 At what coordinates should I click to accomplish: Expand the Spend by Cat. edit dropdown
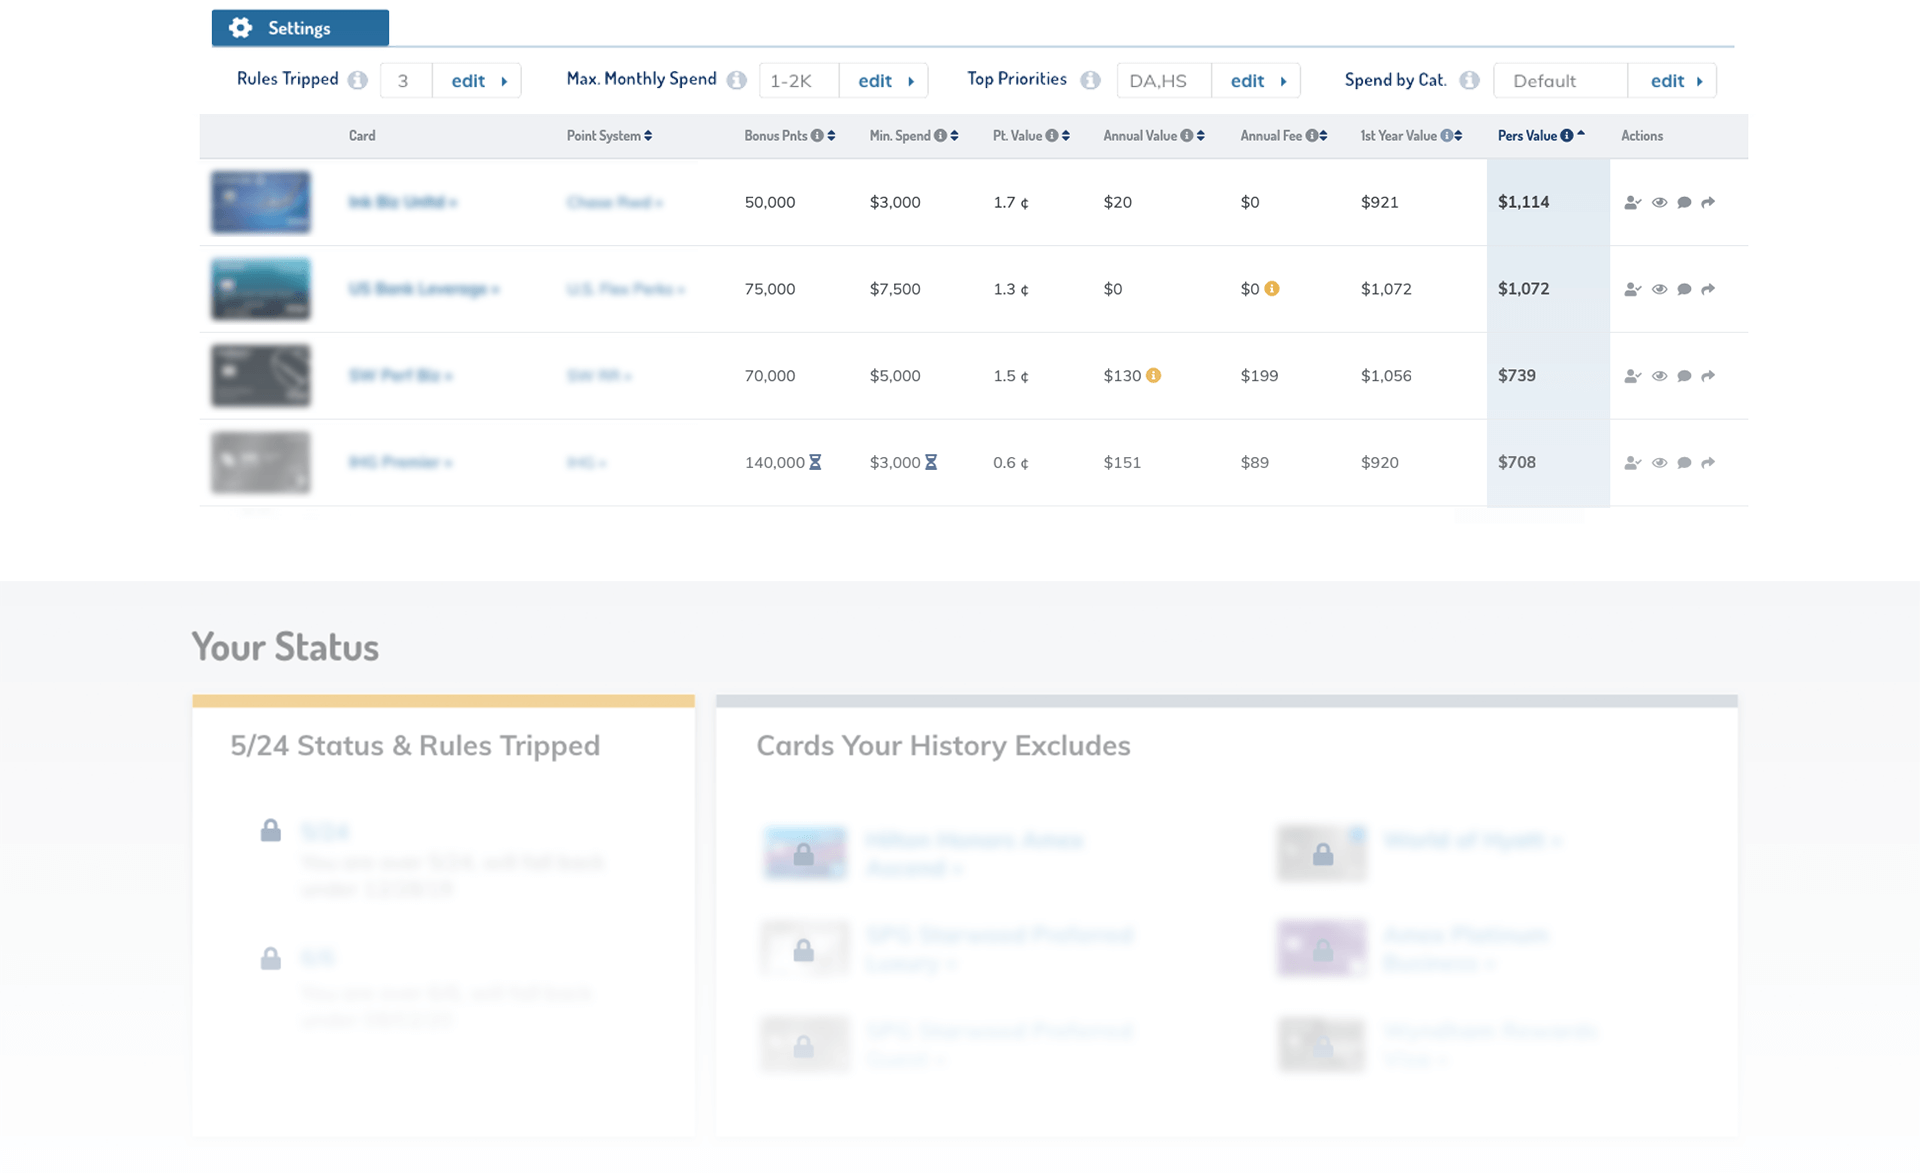click(1674, 80)
